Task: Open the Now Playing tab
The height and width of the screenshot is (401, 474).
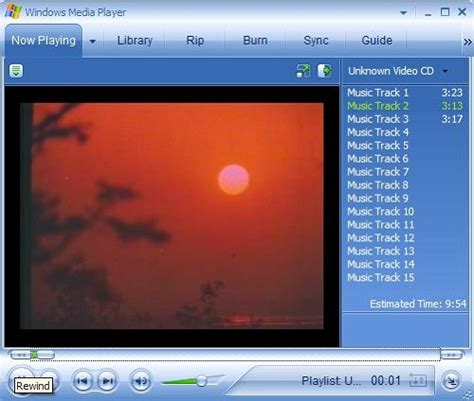Action: pyautogui.click(x=43, y=41)
